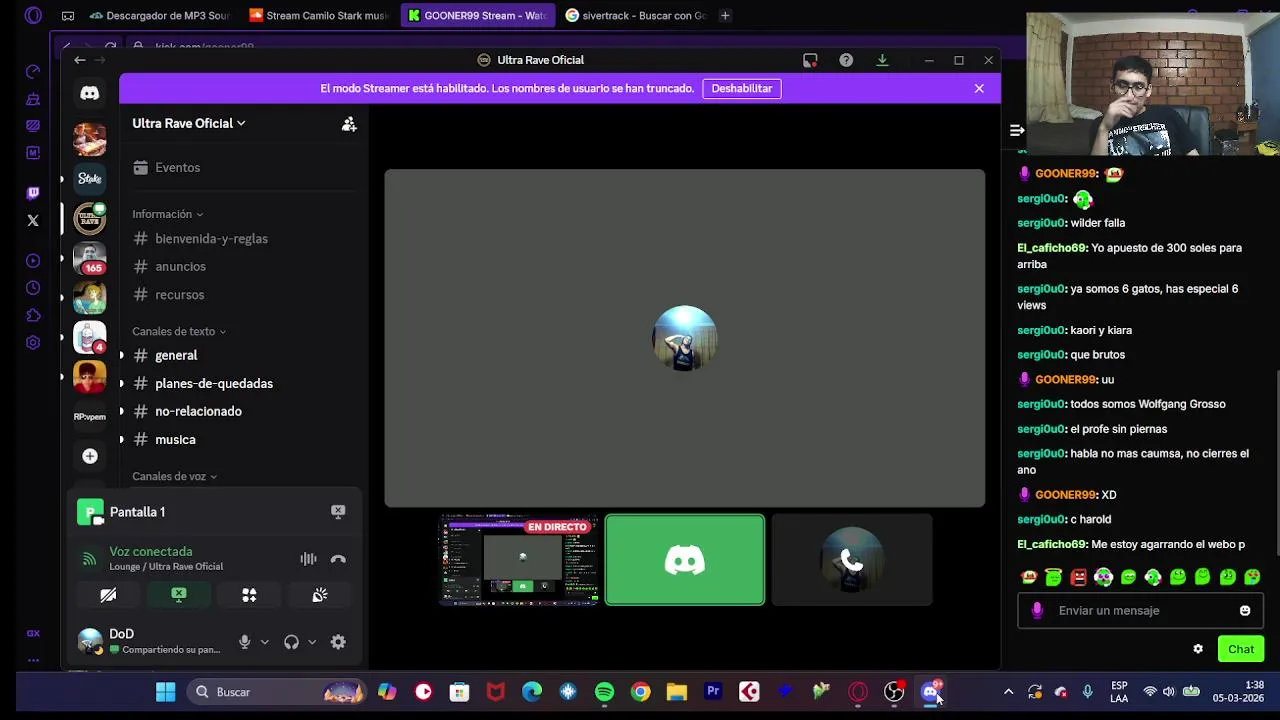Show hidden system tray icons
This screenshot has width=1280, height=720.
pyautogui.click(x=1008, y=692)
